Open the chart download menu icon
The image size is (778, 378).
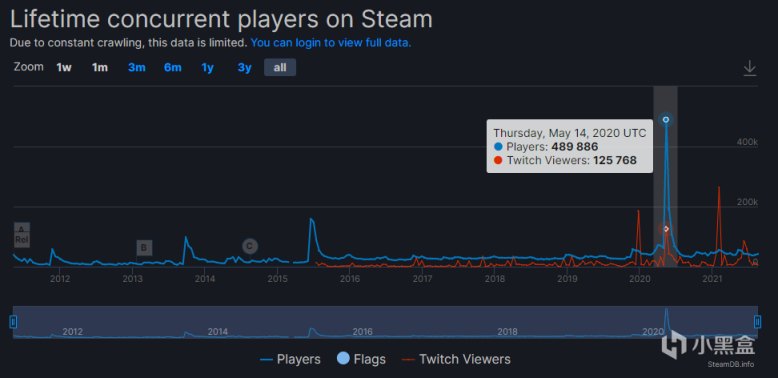[749, 68]
